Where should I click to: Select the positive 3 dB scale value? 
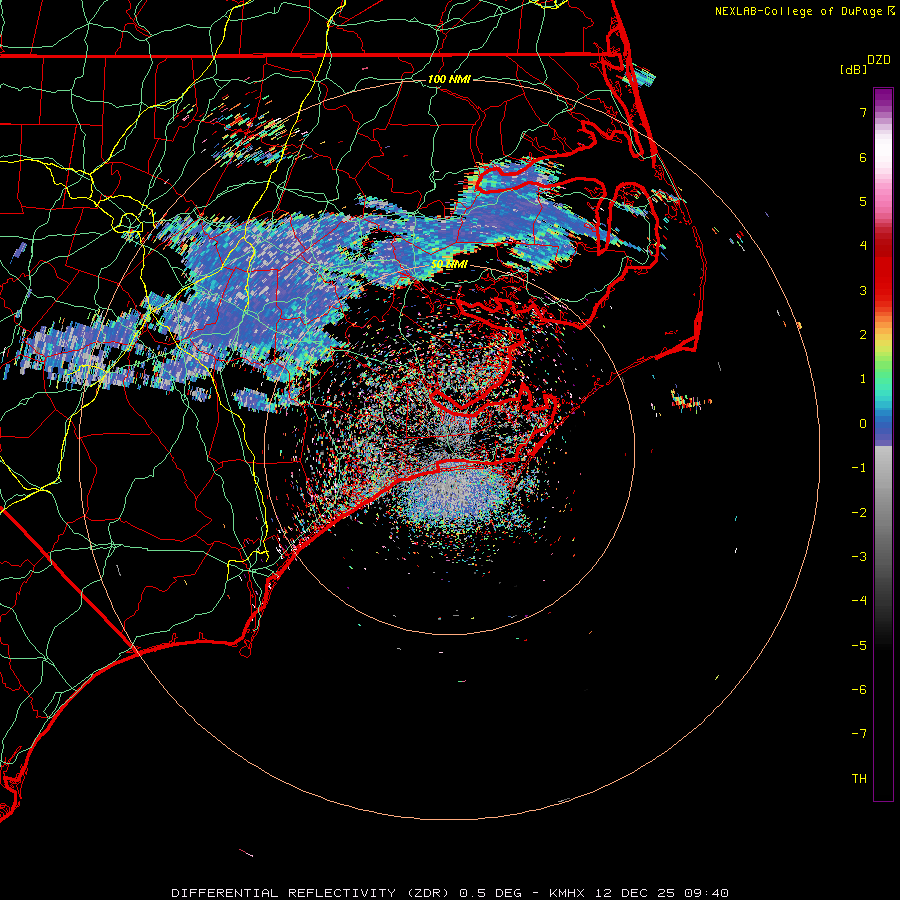(863, 290)
